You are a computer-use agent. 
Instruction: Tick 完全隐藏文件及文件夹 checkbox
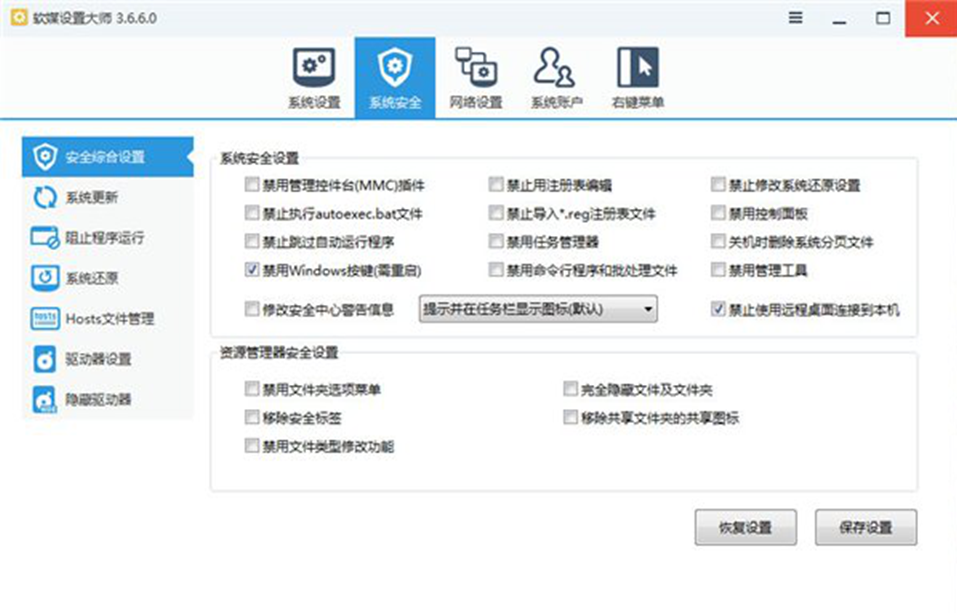click(x=571, y=389)
